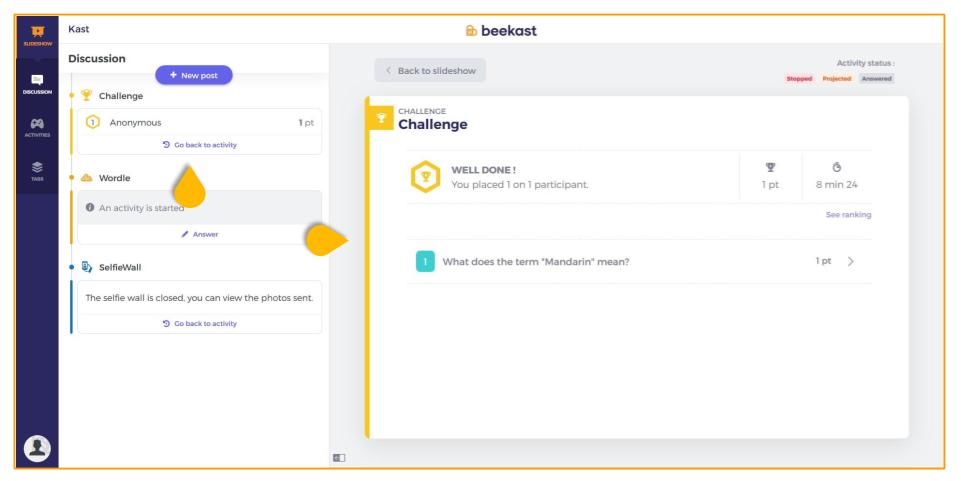
Task: Click Answer under Wordle activity
Action: [x=200, y=234]
